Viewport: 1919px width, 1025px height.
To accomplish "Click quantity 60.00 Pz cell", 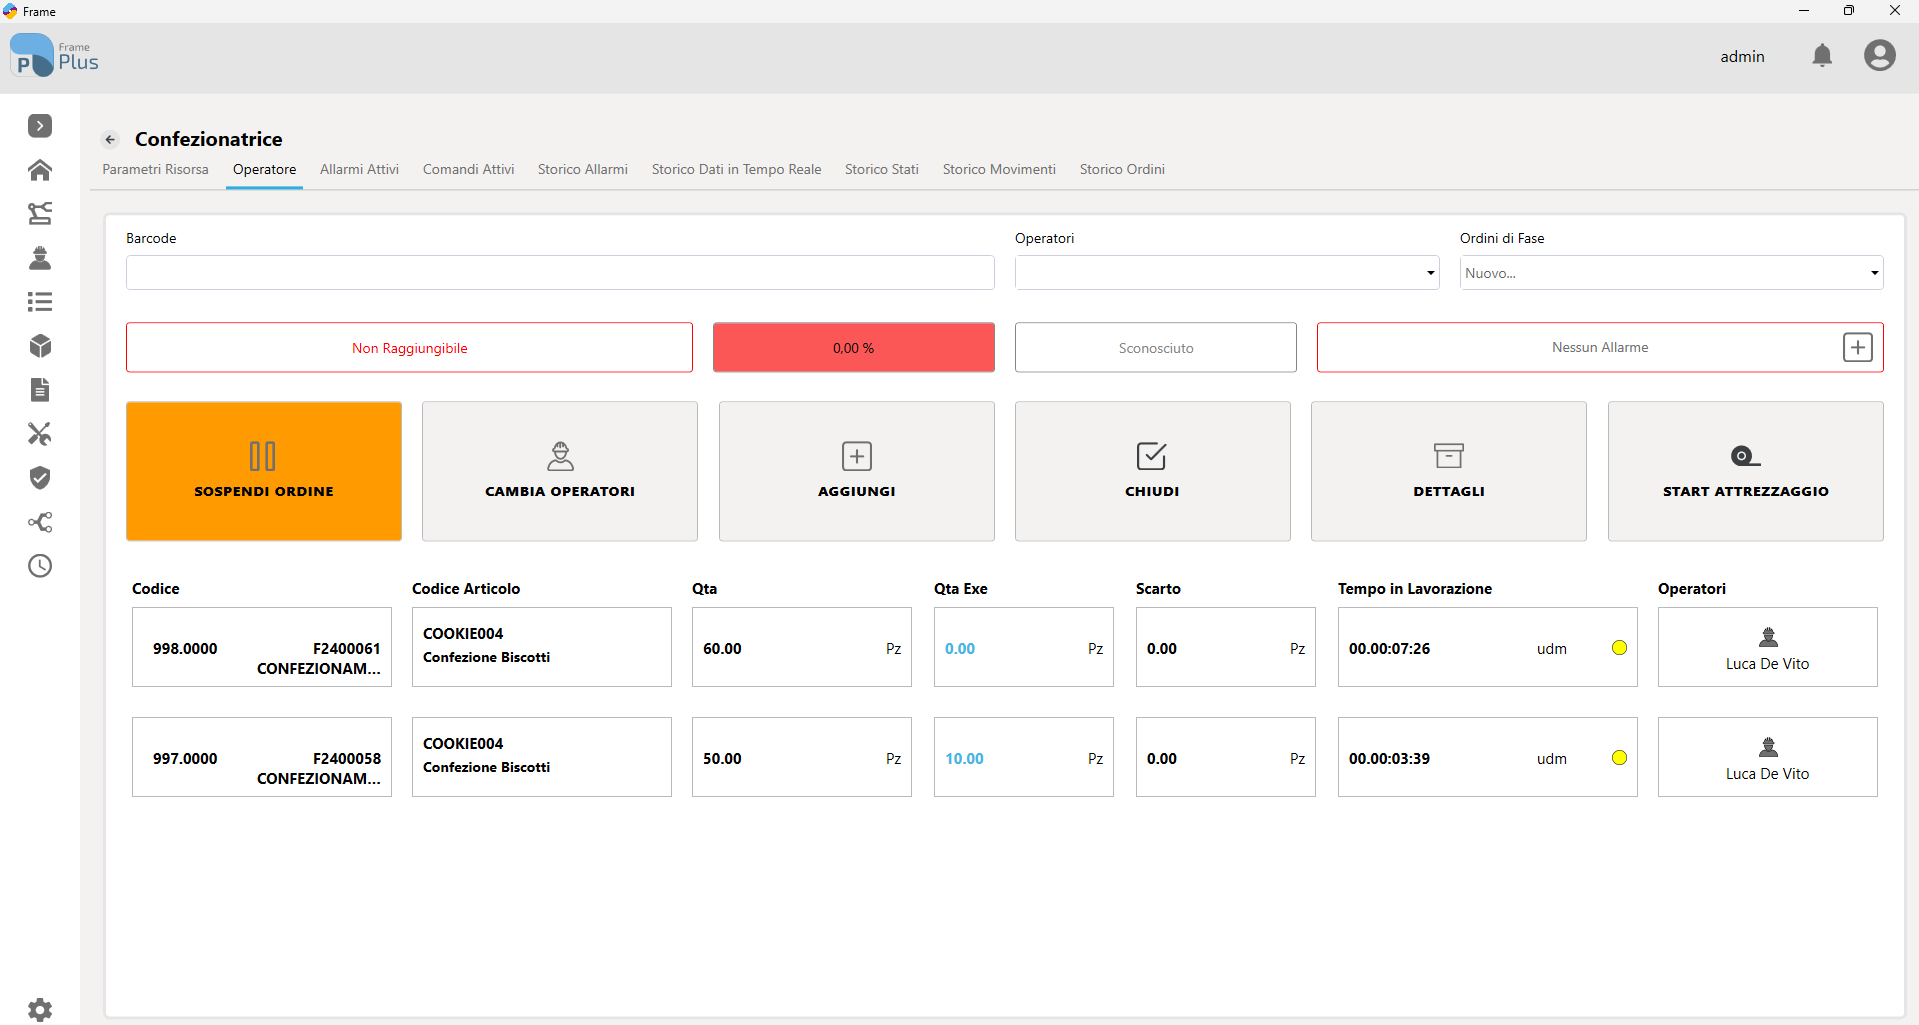I will coord(802,647).
